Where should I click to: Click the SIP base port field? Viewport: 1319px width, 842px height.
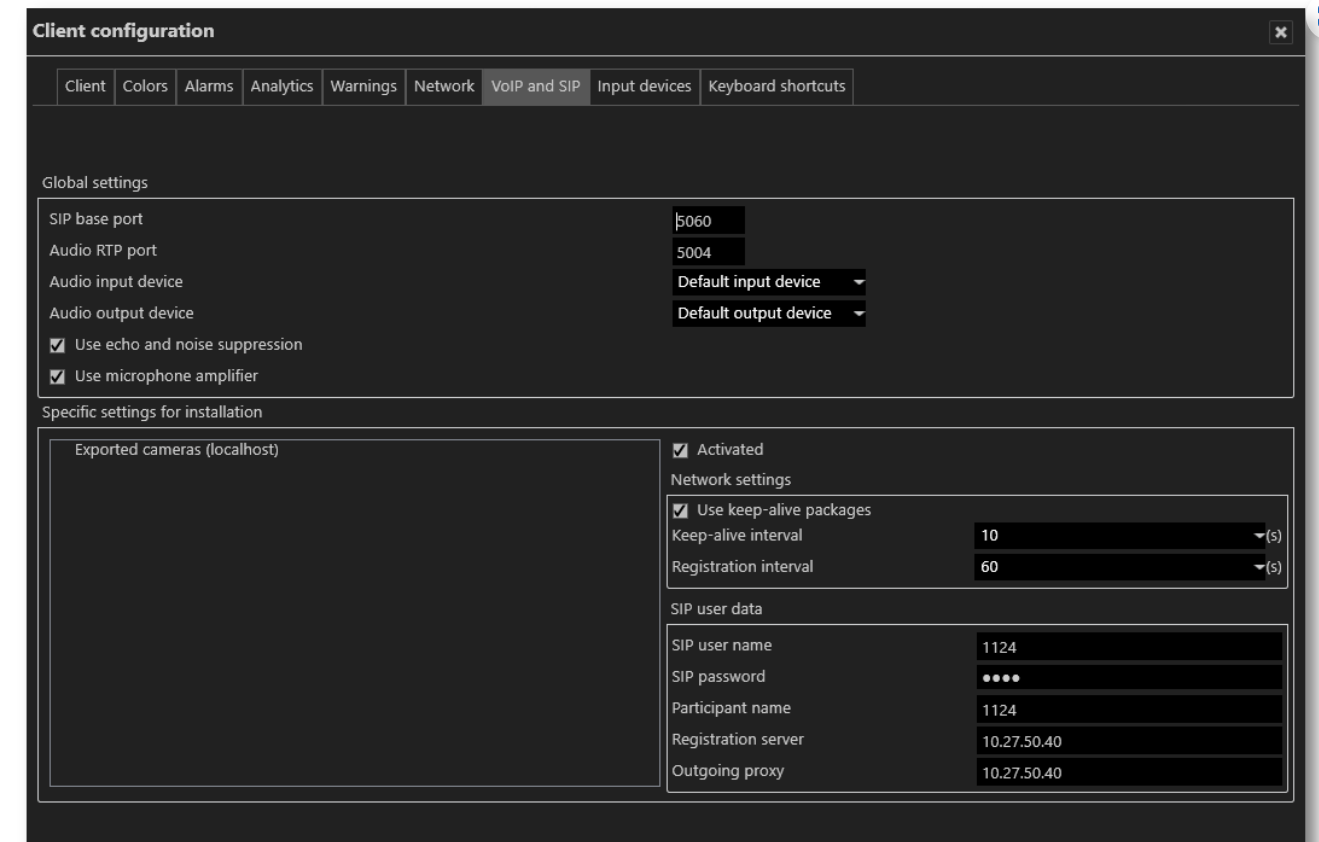point(708,221)
